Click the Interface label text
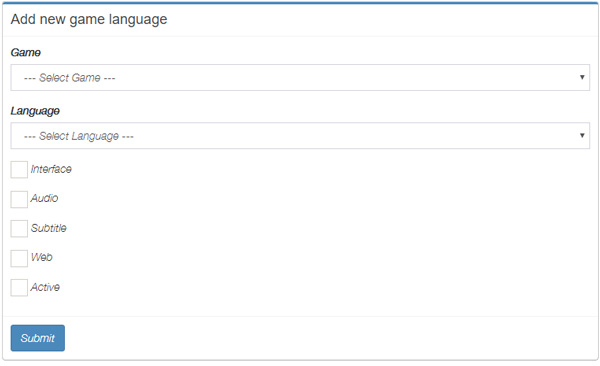This screenshot has height=366, width=600. pyautogui.click(x=51, y=169)
